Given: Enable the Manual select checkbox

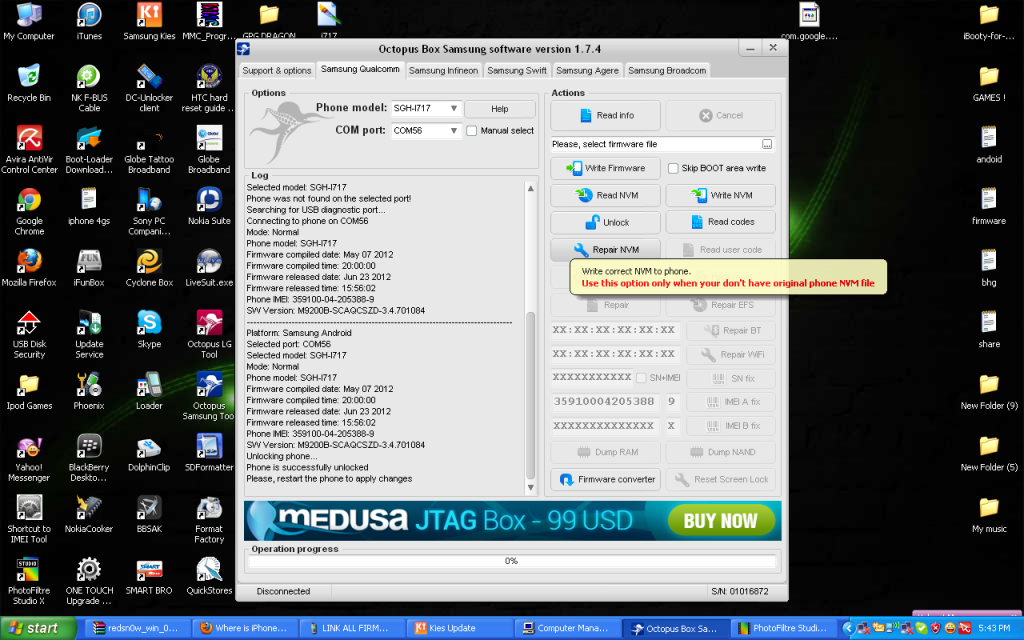Looking at the screenshot, I should (x=472, y=131).
